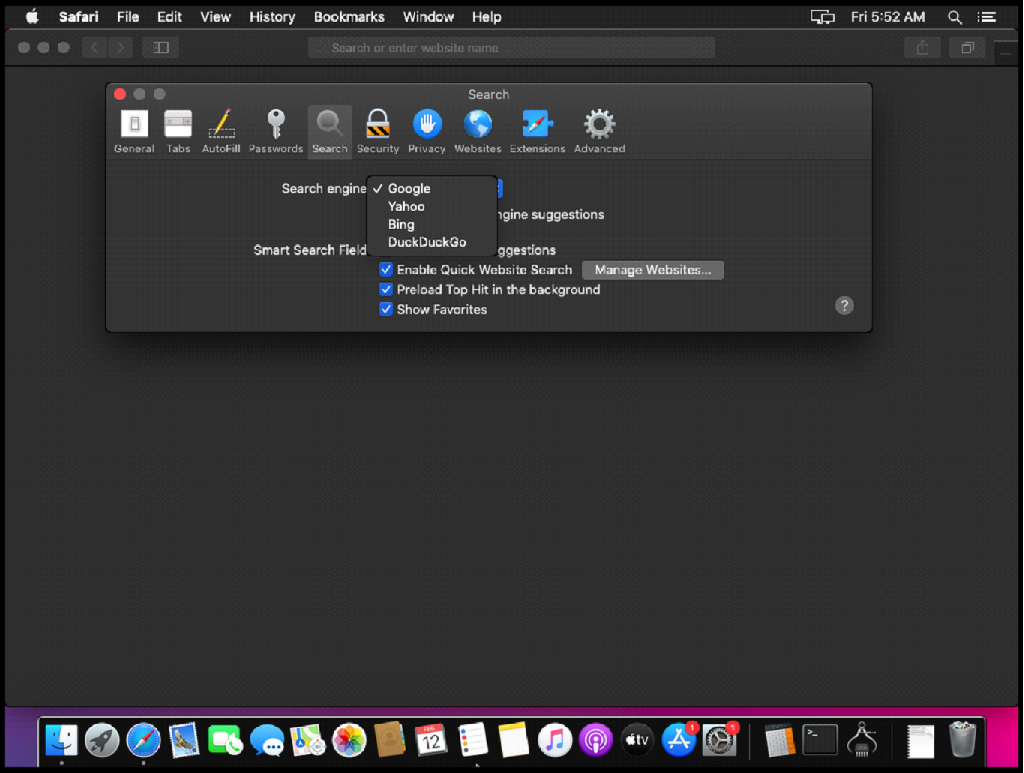Open Calendar from the Dock
This screenshot has width=1024, height=773.
(431, 740)
